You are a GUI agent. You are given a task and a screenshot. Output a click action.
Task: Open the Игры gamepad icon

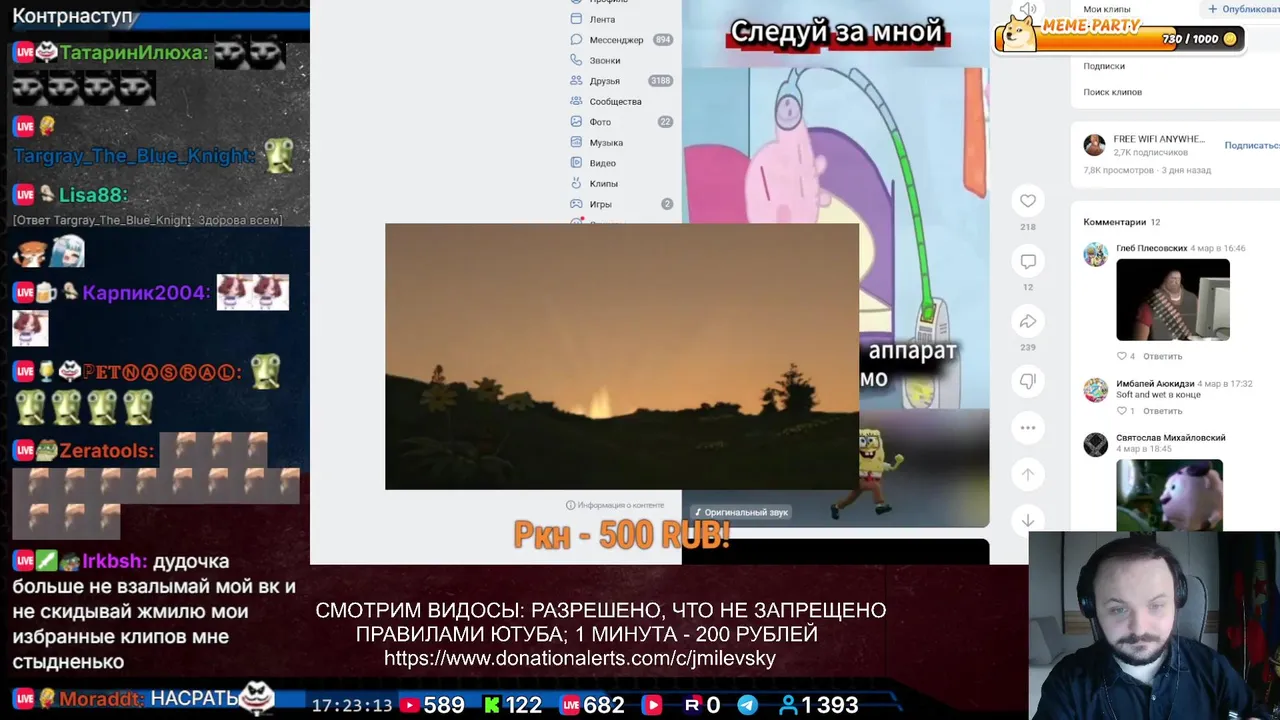576,204
